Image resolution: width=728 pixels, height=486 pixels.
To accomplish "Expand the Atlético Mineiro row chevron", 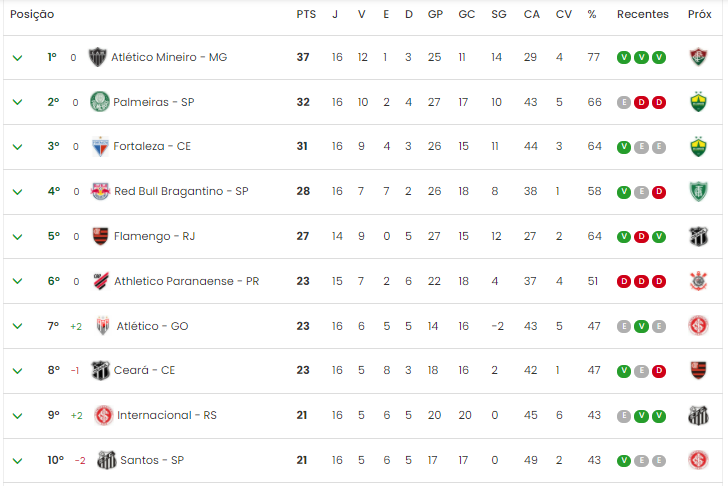I will 17,58.
